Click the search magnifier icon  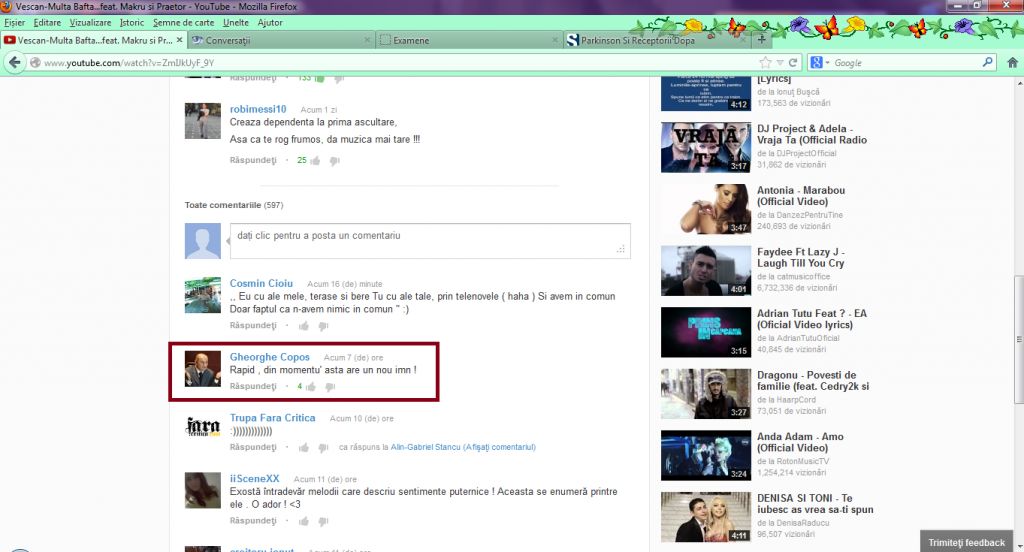coord(987,62)
